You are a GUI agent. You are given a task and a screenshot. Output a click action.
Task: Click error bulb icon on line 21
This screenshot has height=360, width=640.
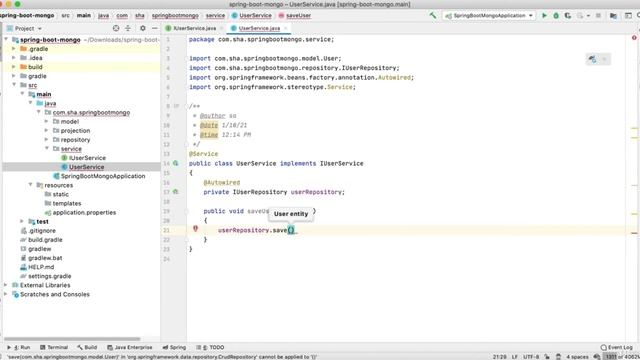tap(195, 229)
